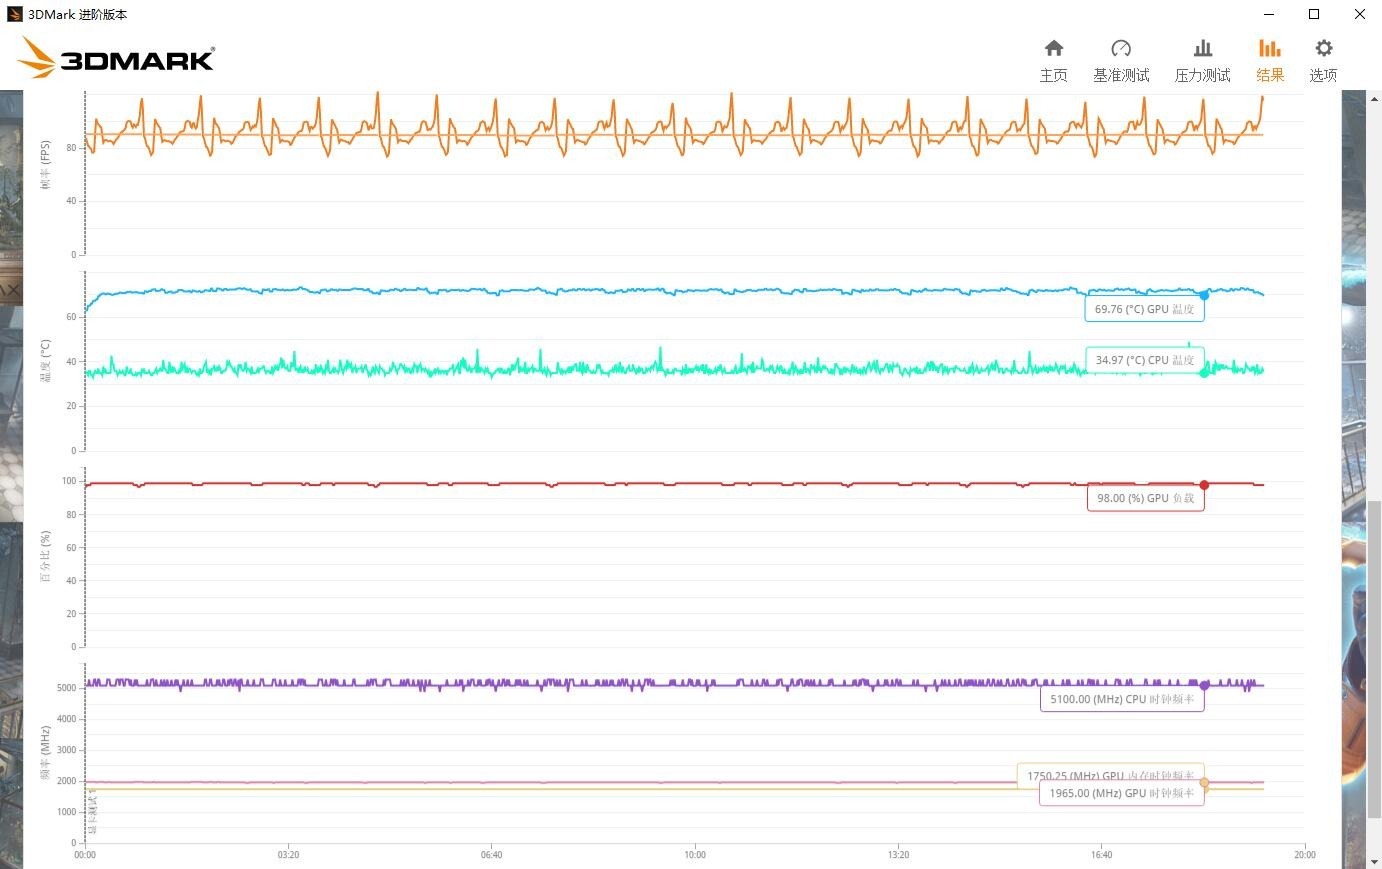This screenshot has height=869, width=1382.
Task: Toggle the blue GPU temperature endpoint marker
Action: (1204, 296)
